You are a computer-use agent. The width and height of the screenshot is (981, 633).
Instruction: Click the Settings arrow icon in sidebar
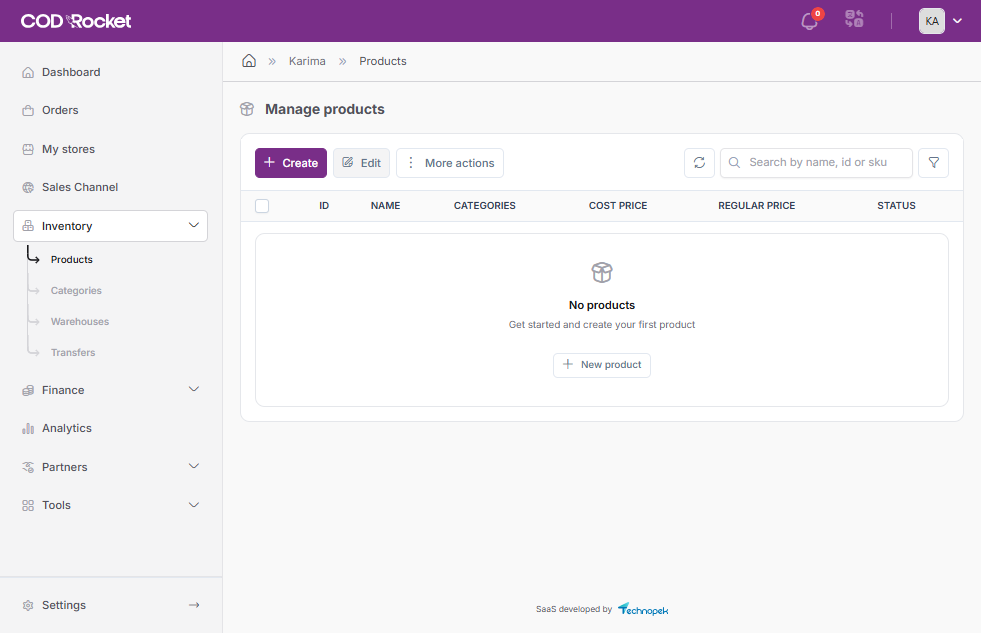194,605
